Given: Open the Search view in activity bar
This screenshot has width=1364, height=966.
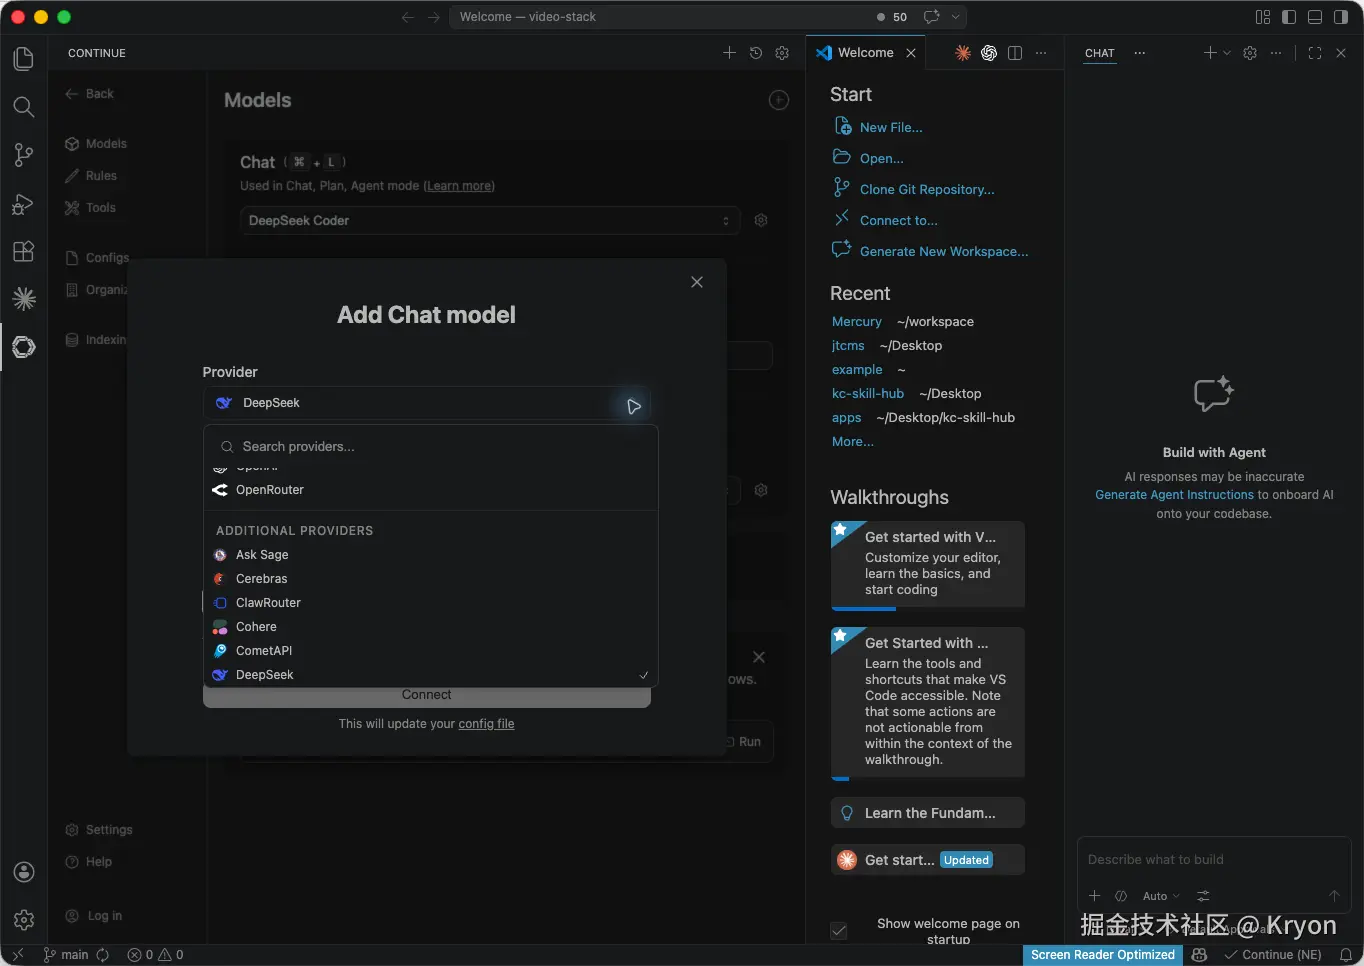Looking at the screenshot, I should (24, 107).
